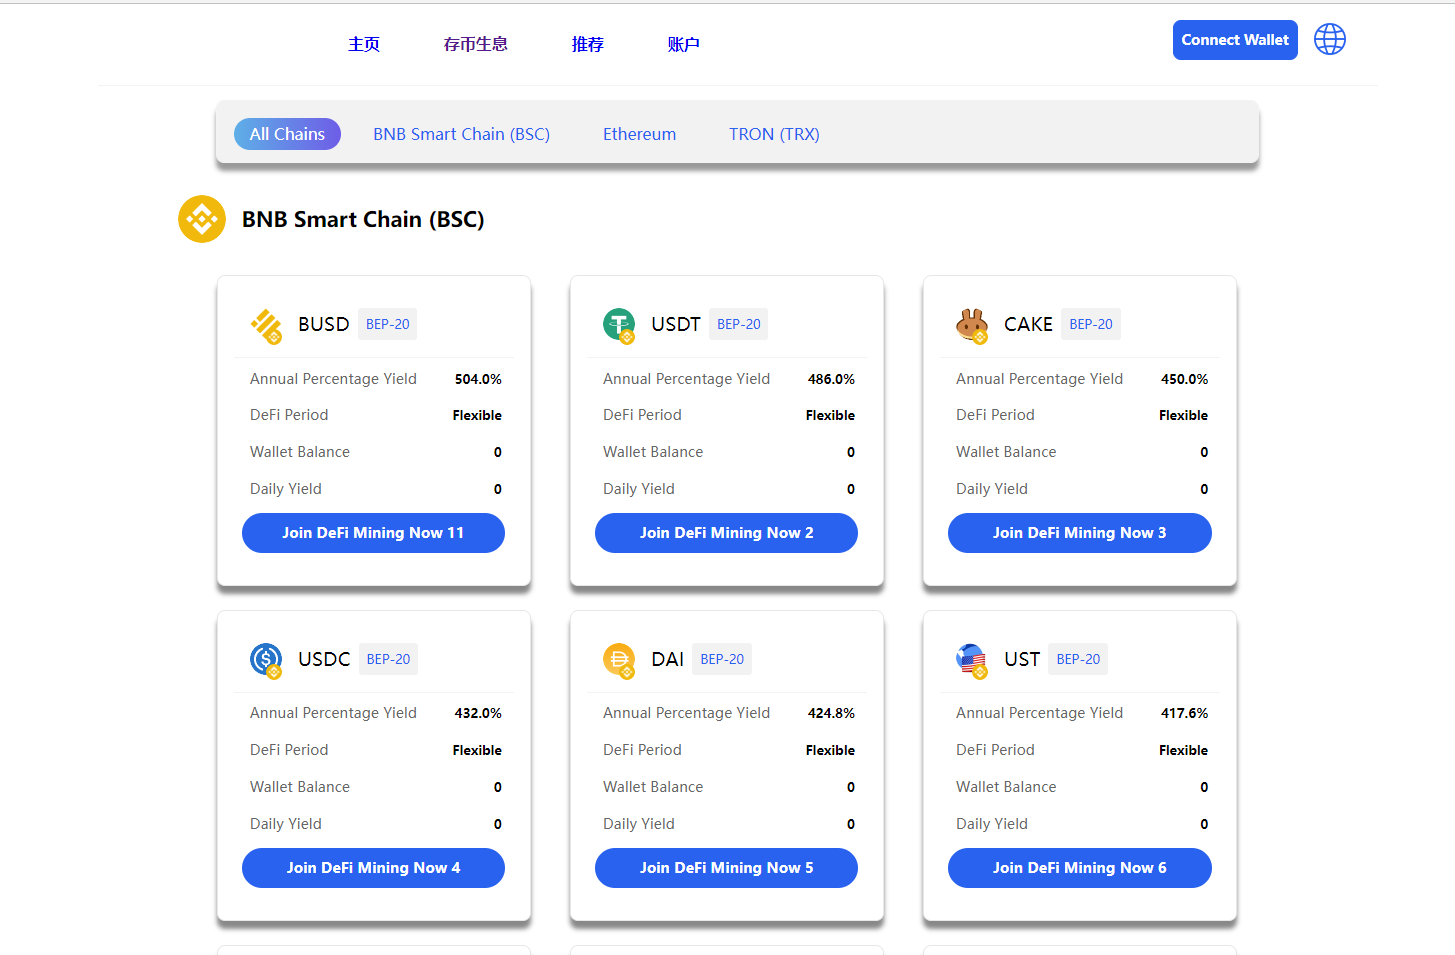
Task: Click Join DeFi Mining Now 4 for USDC
Action: (373, 868)
